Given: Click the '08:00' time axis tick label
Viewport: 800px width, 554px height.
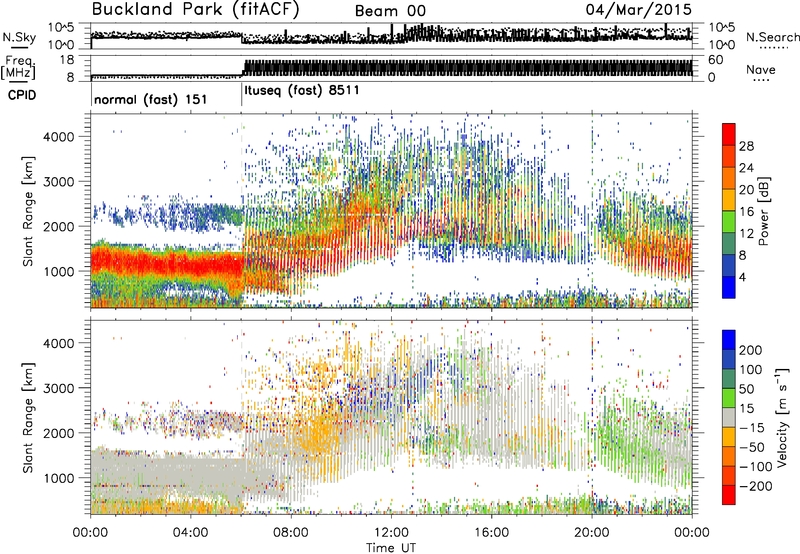Looking at the screenshot, I should tap(291, 533).
